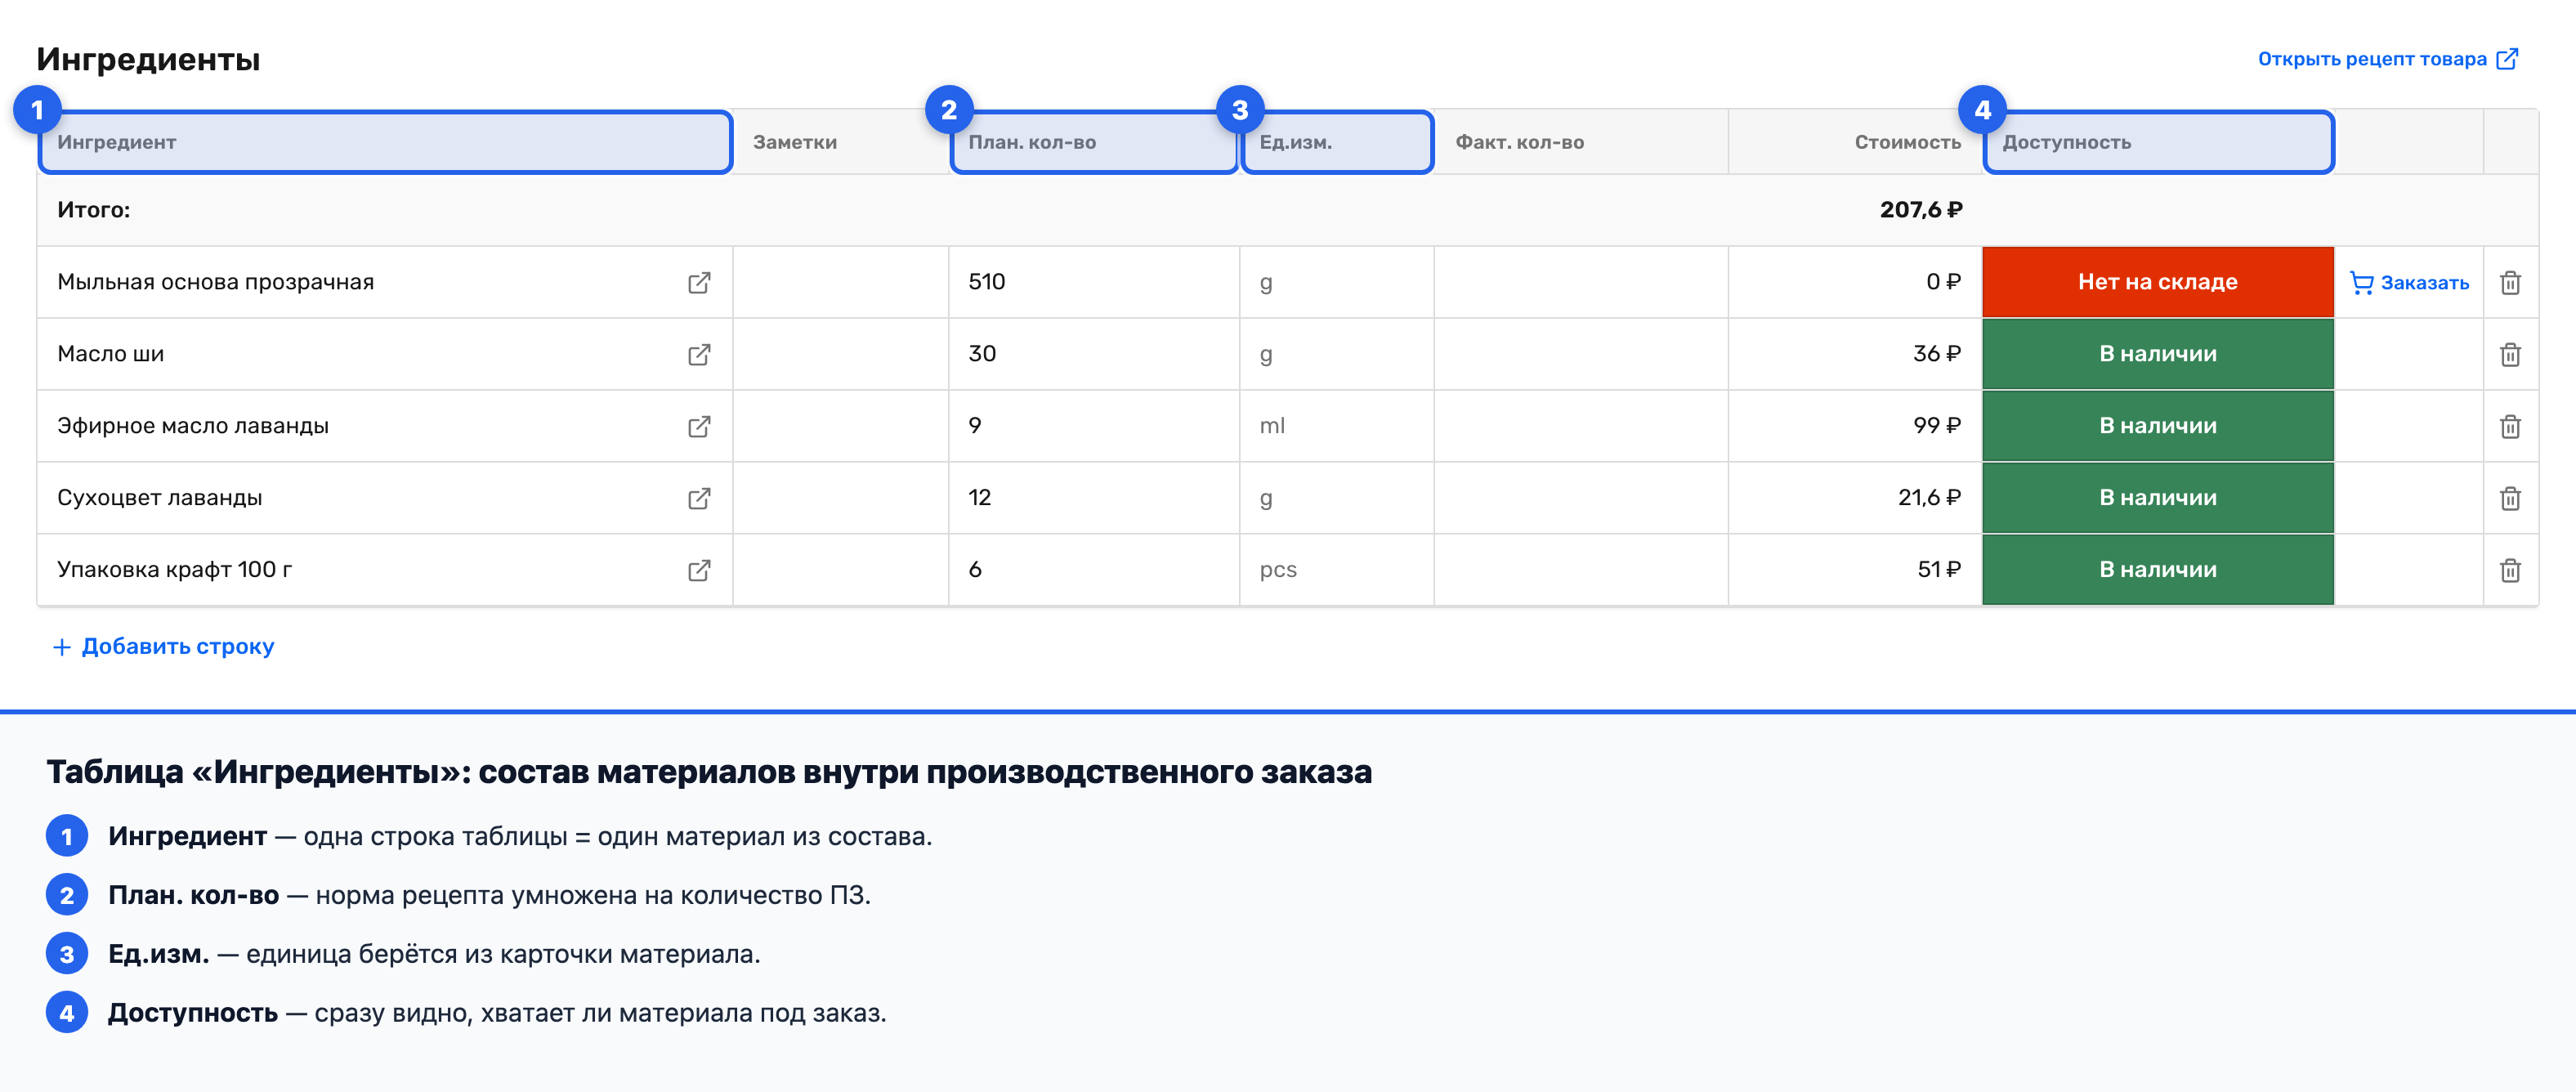Click the В наличии status for Эфирное масло лаванды
The height and width of the screenshot is (1092, 2576).
2158,426
